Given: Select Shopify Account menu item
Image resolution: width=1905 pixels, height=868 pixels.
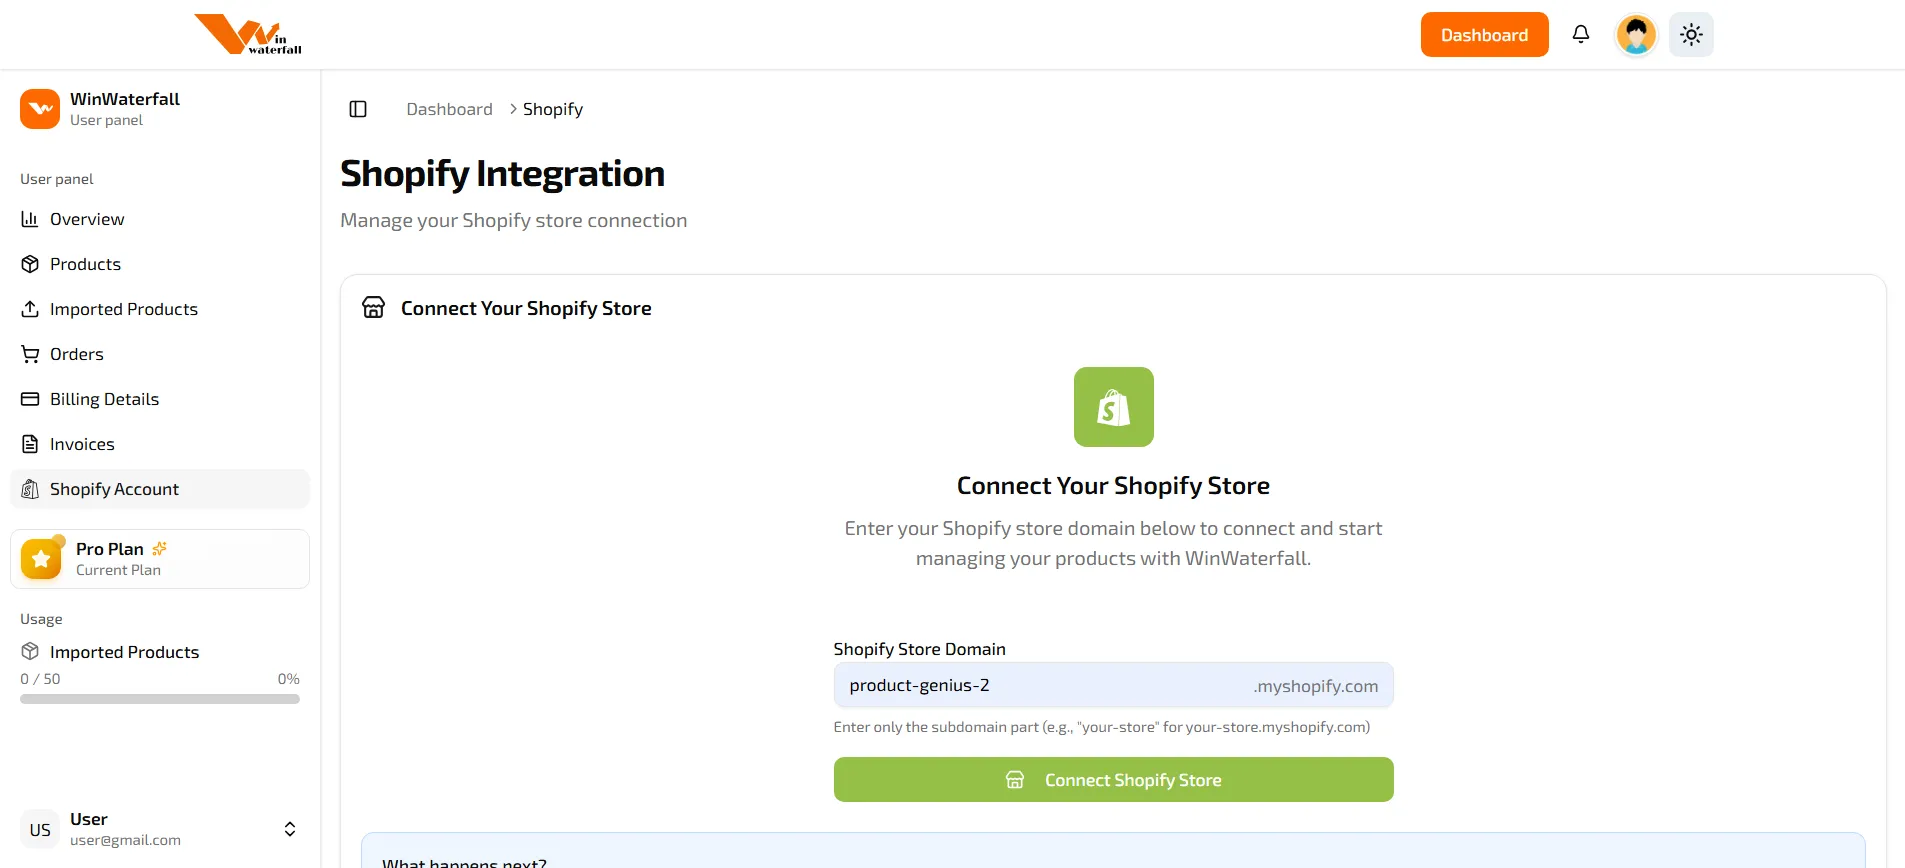Looking at the screenshot, I should 160,489.
